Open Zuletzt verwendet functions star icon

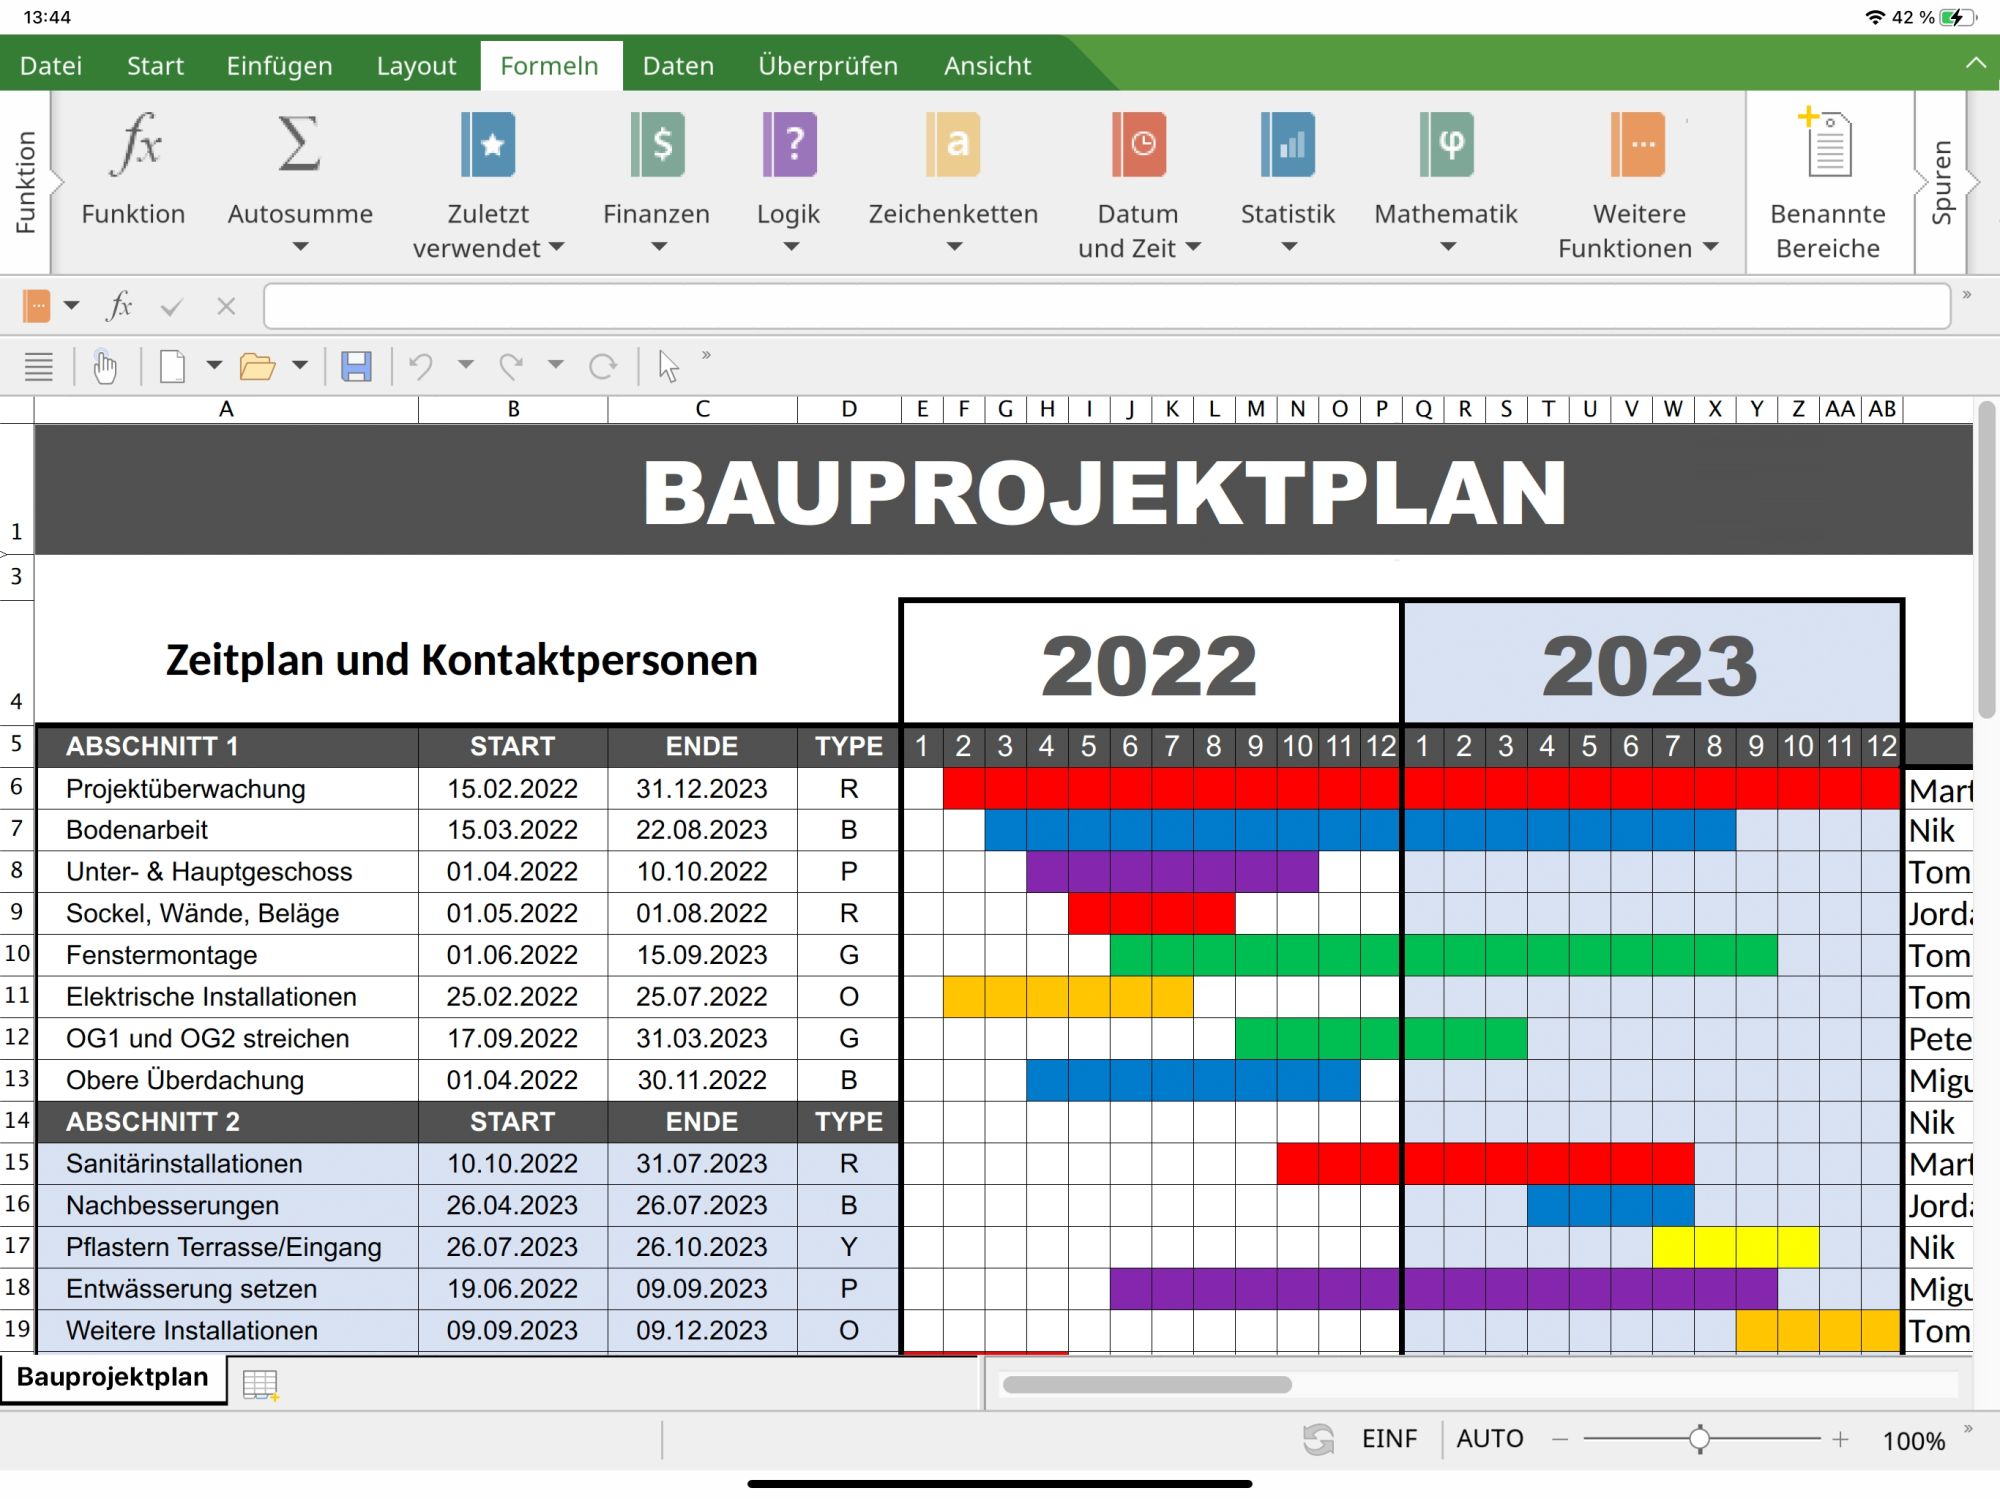488,145
